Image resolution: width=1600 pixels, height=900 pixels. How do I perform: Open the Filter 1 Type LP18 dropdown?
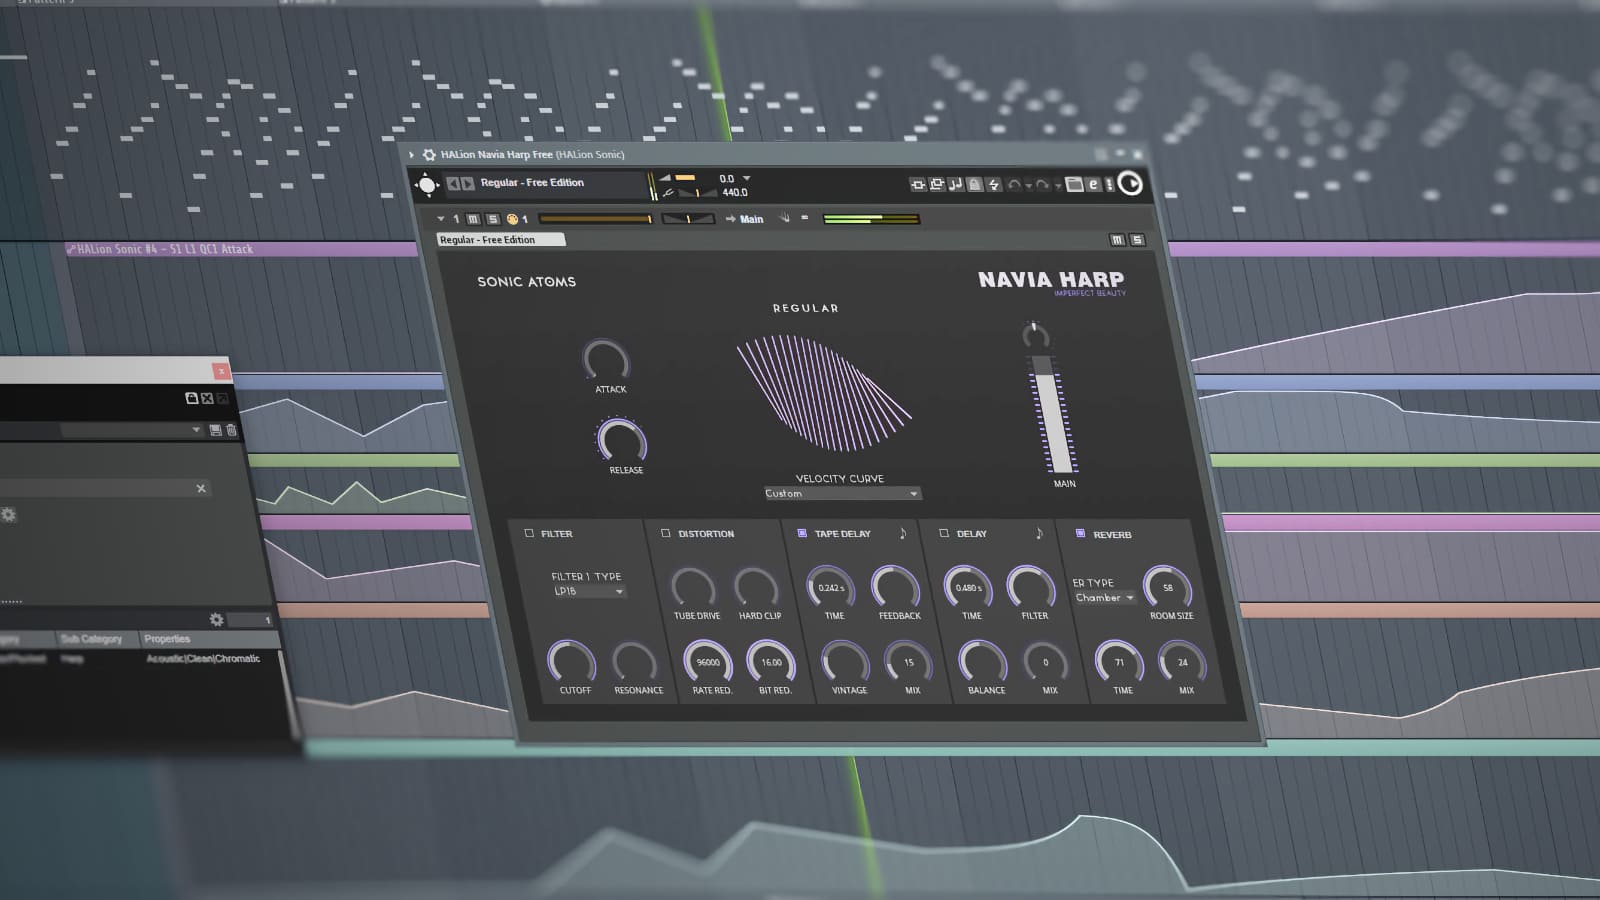coord(589,591)
